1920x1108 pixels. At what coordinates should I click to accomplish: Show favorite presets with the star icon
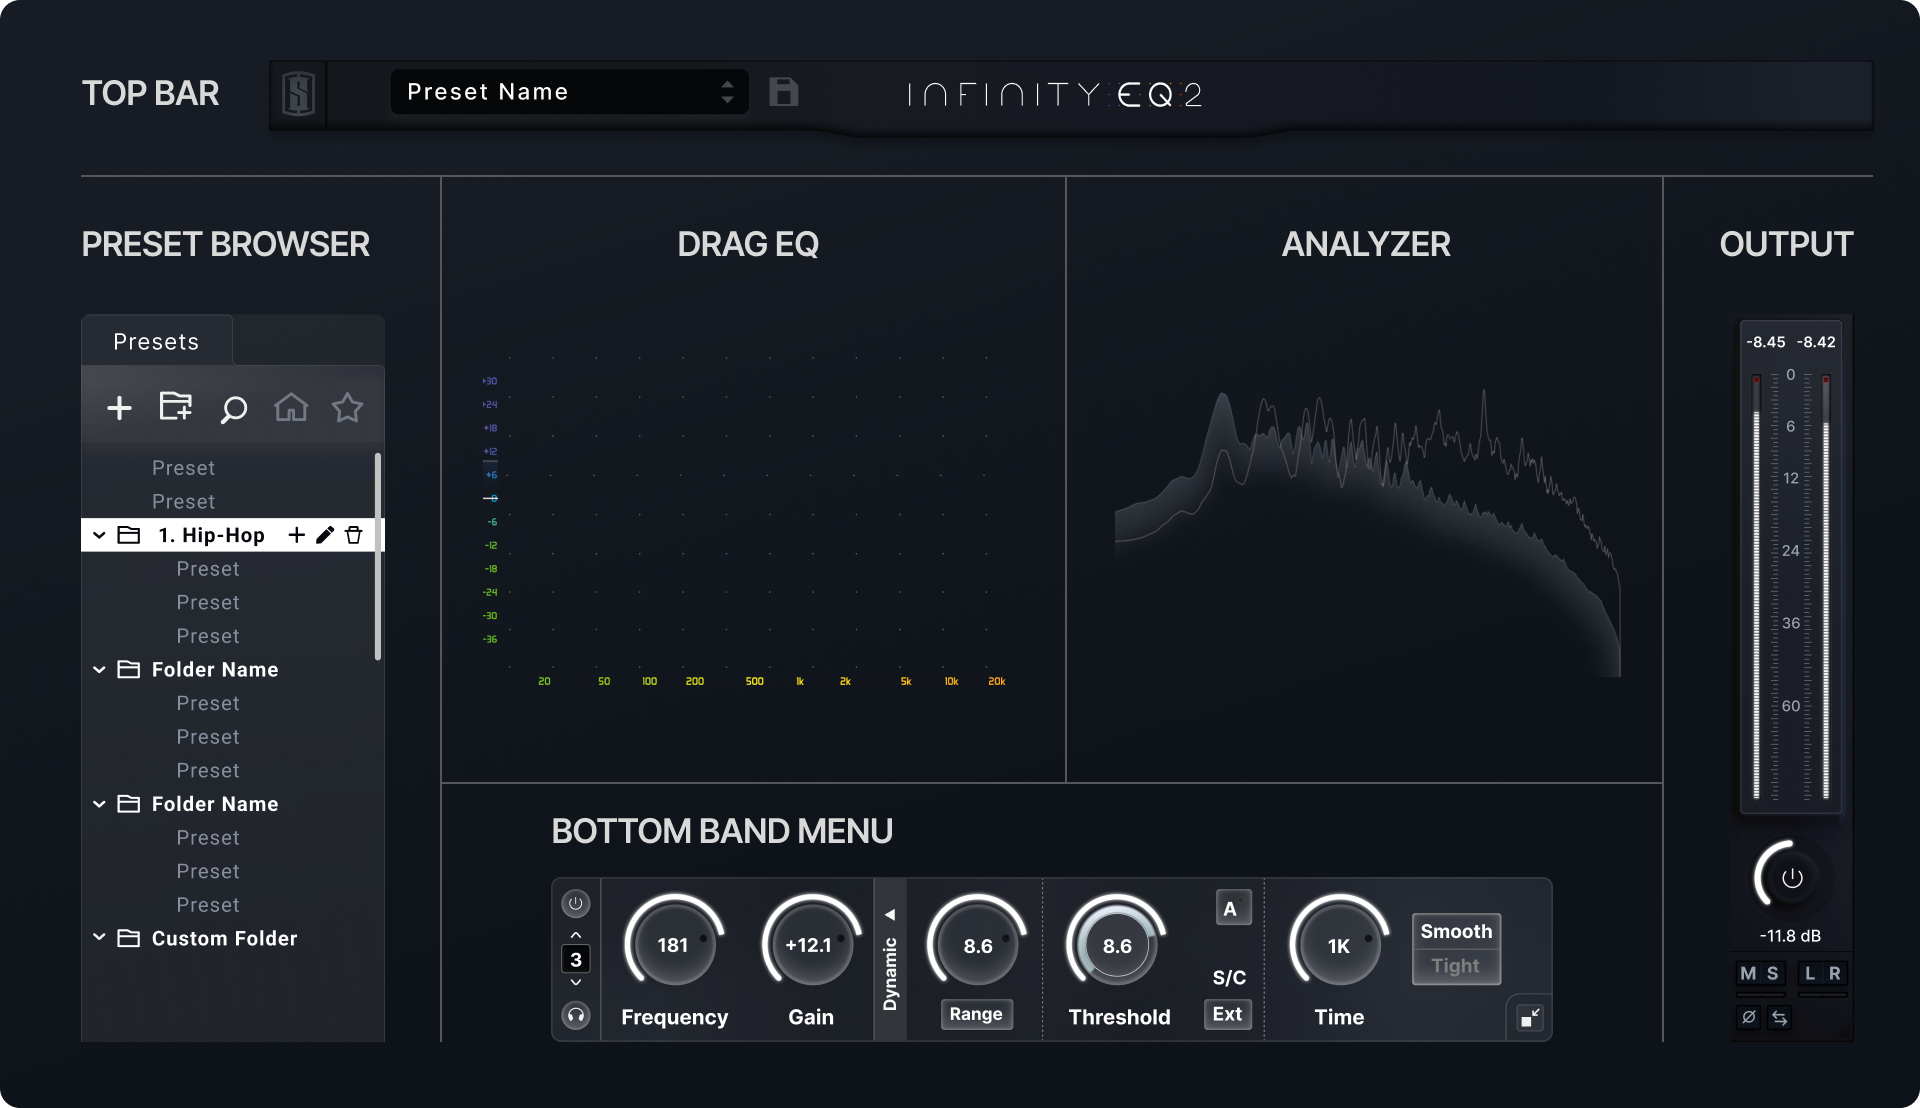coord(347,407)
